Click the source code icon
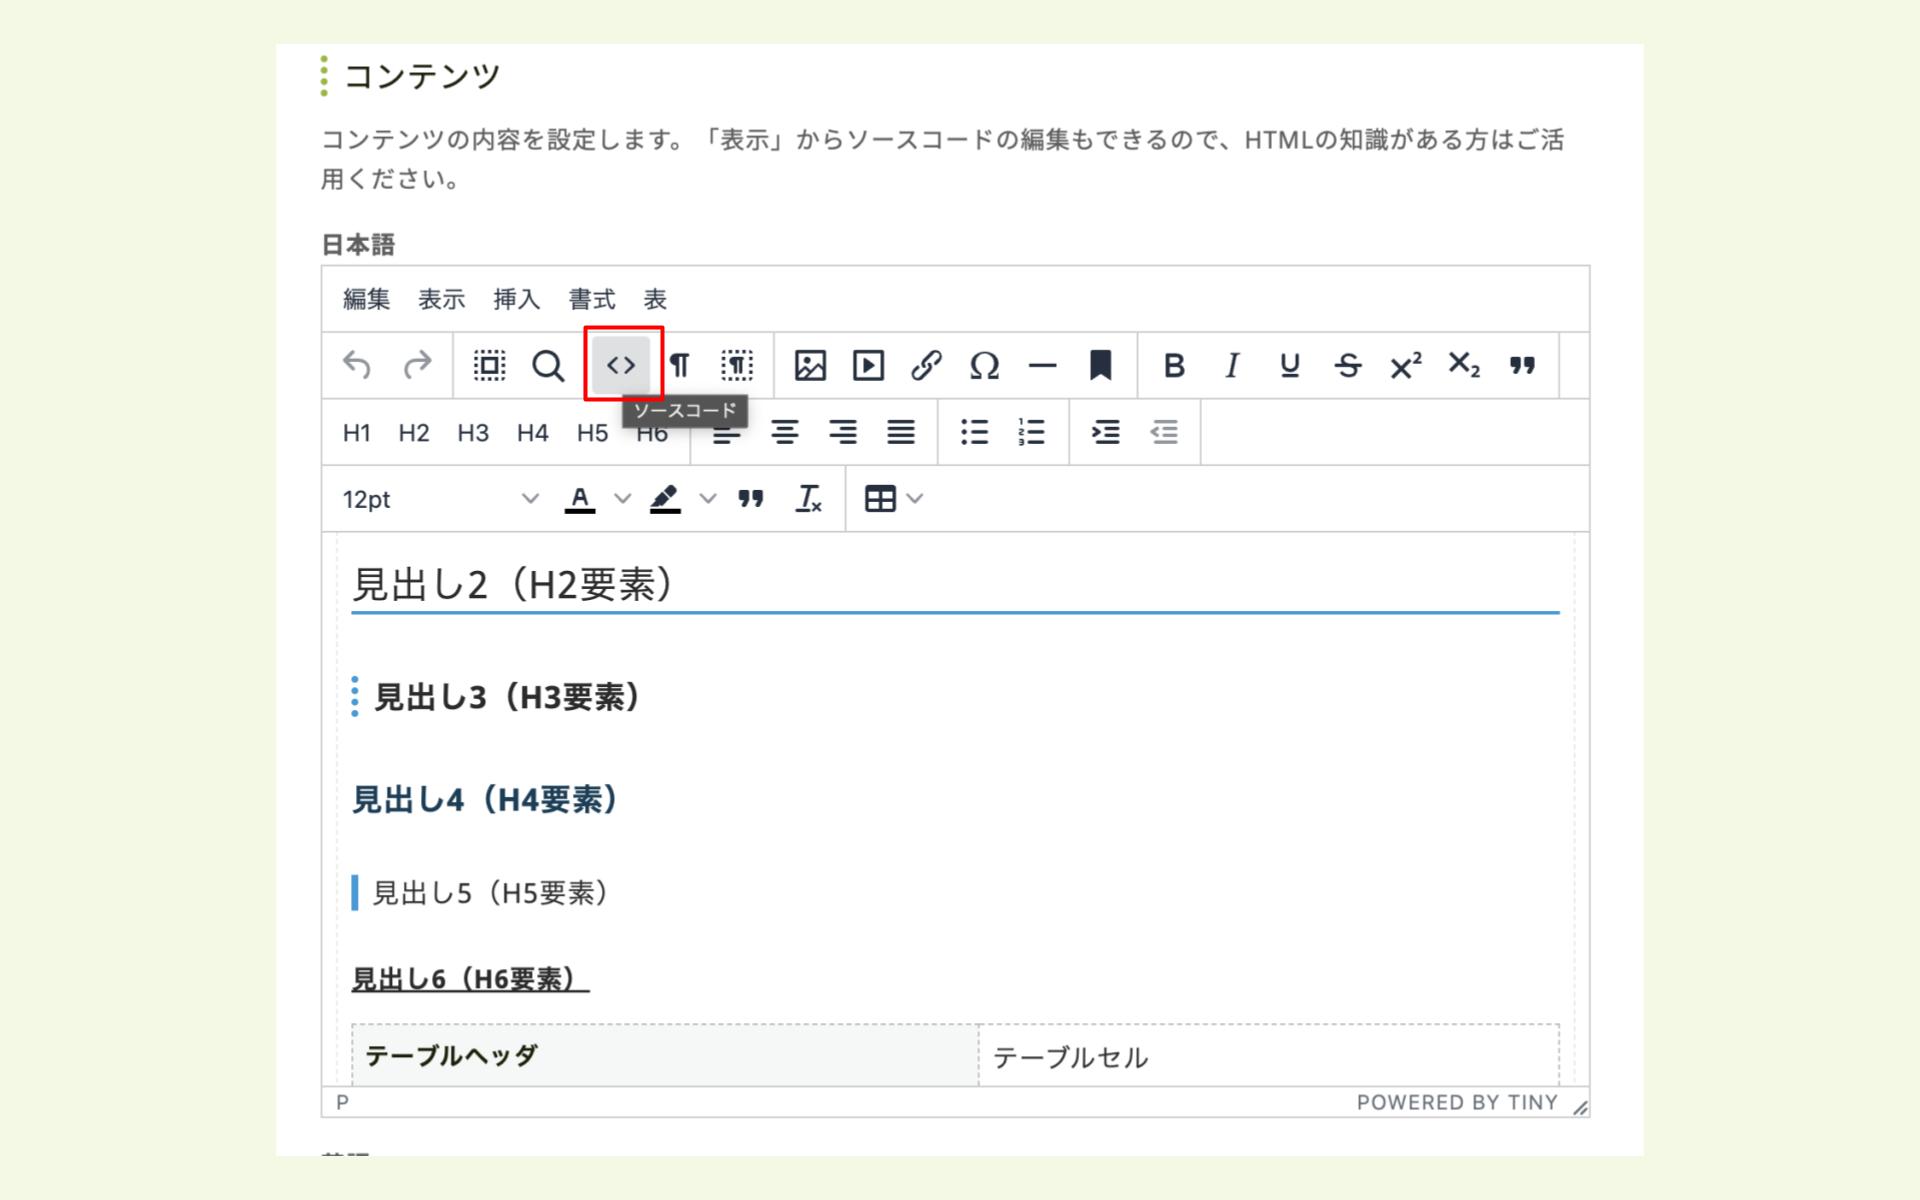Viewport: 1920px width, 1200px height. click(621, 365)
